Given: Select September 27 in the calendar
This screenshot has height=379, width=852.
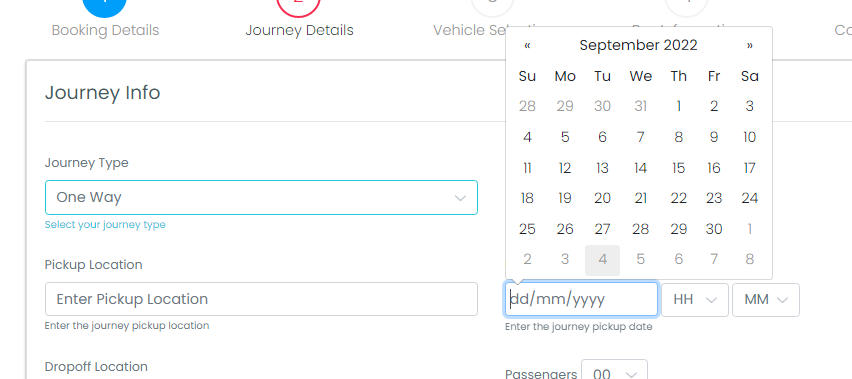Looking at the screenshot, I should coord(602,230).
